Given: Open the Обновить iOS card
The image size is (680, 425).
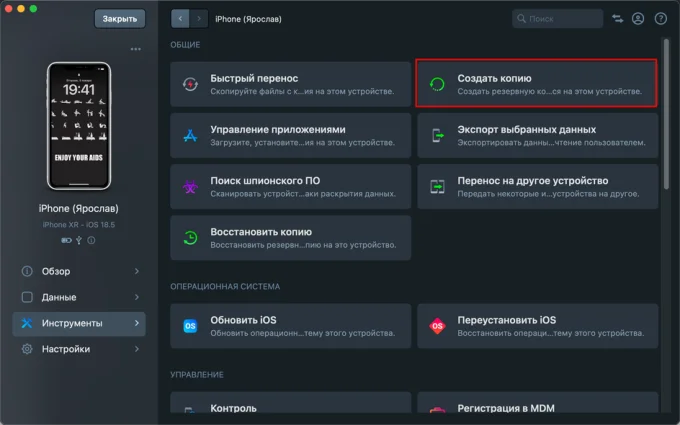Looking at the screenshot, I should point(291,326).
